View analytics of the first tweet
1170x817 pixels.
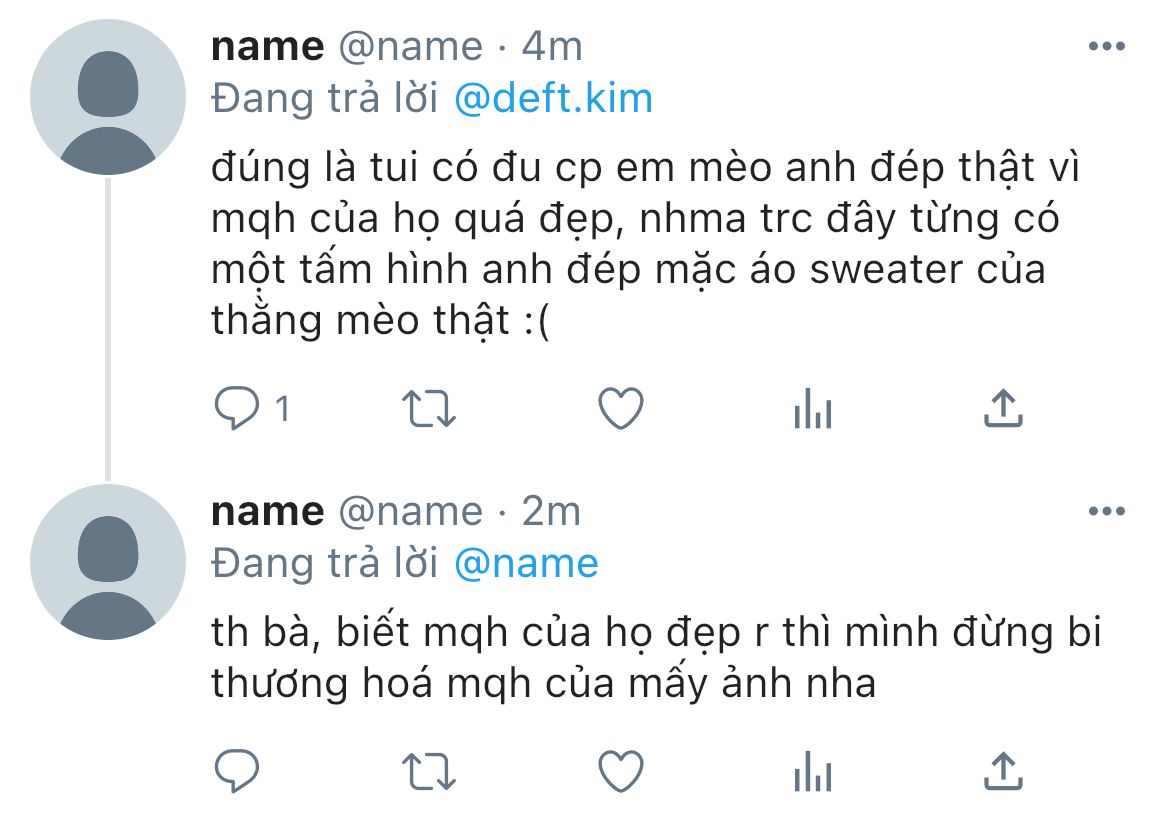[813, 409]
